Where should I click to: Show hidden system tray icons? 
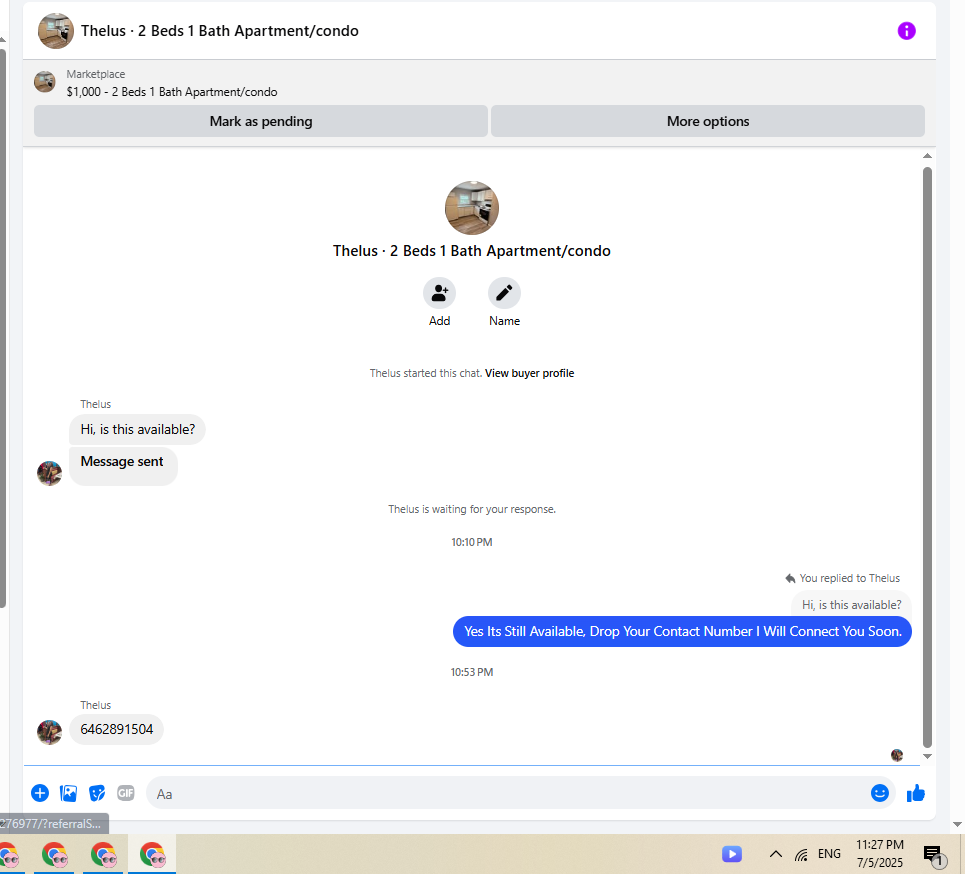(776, 854)
